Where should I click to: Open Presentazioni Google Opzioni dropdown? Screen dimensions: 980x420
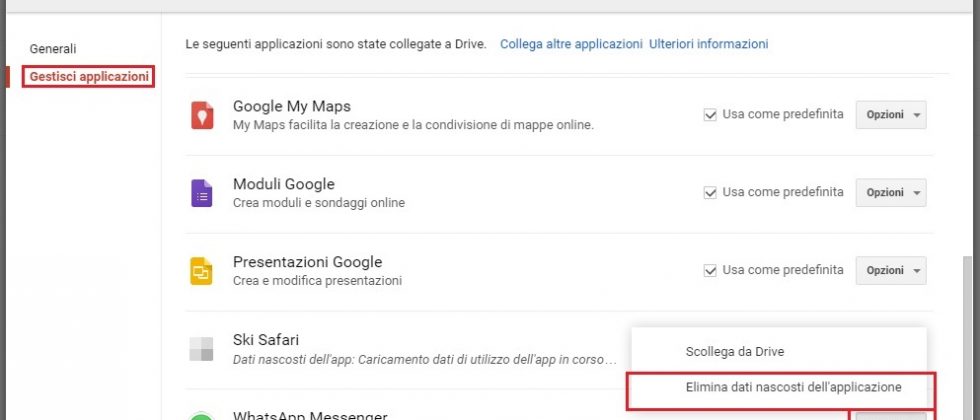pyautogui.click(x=890, y=271)
